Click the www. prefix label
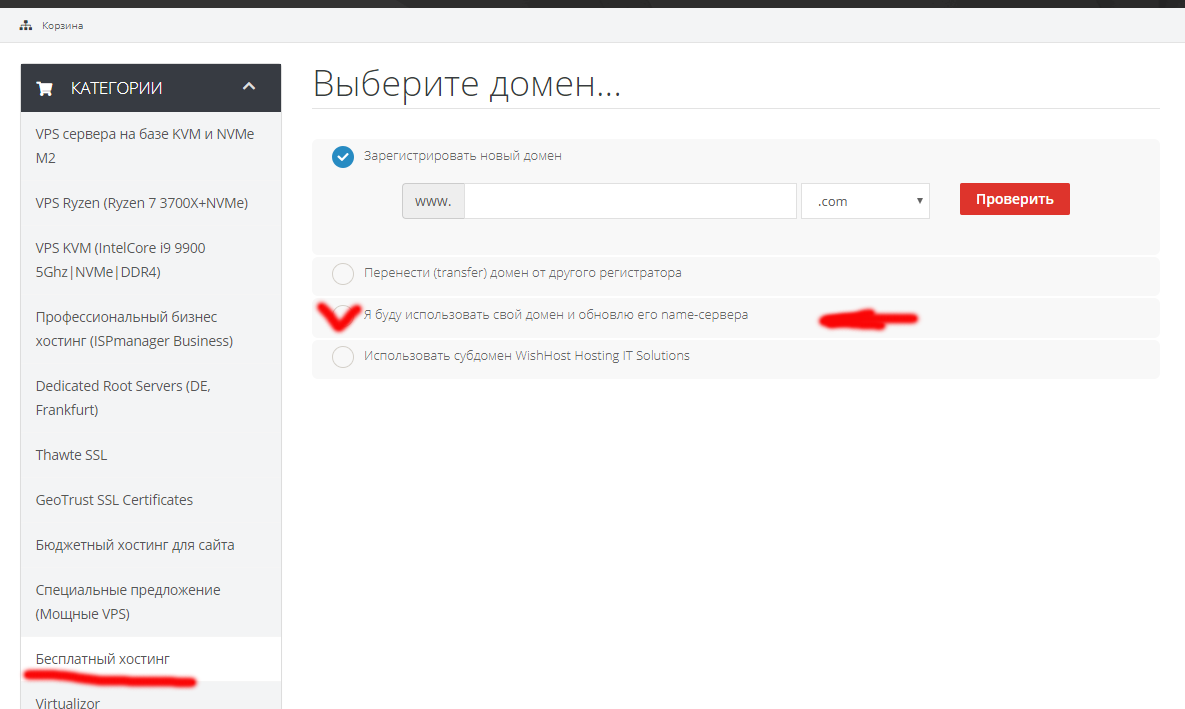Viewport: 1185px width, 709px height. [x=433, y=201]
